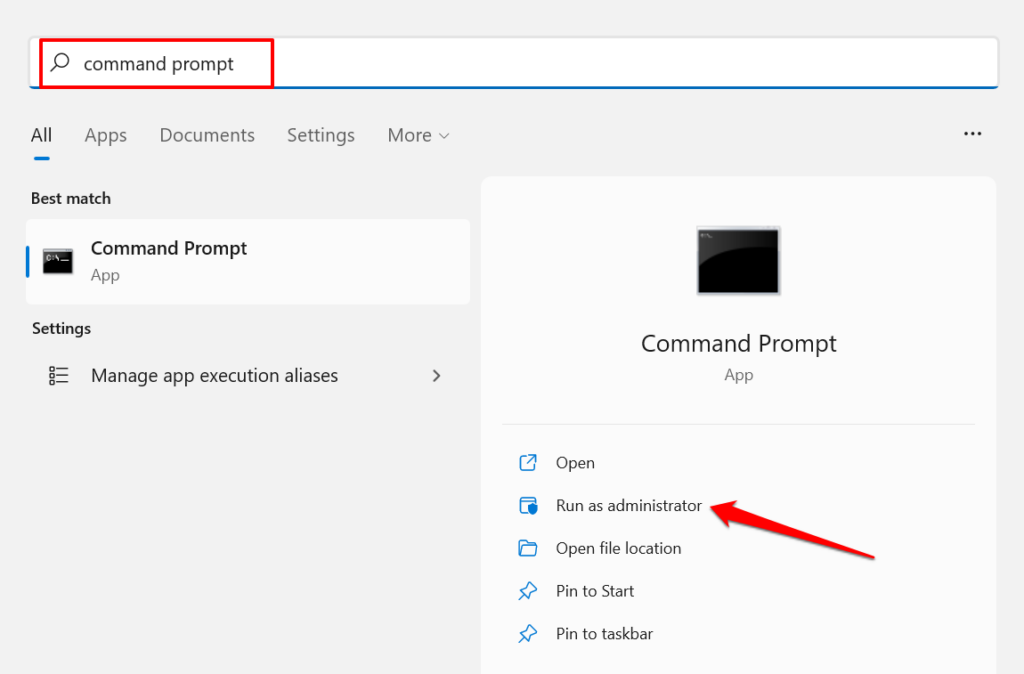Expand Manage app execution aliases chevron
This screenshot has height=674, width=1024.
tap(436, 376)
